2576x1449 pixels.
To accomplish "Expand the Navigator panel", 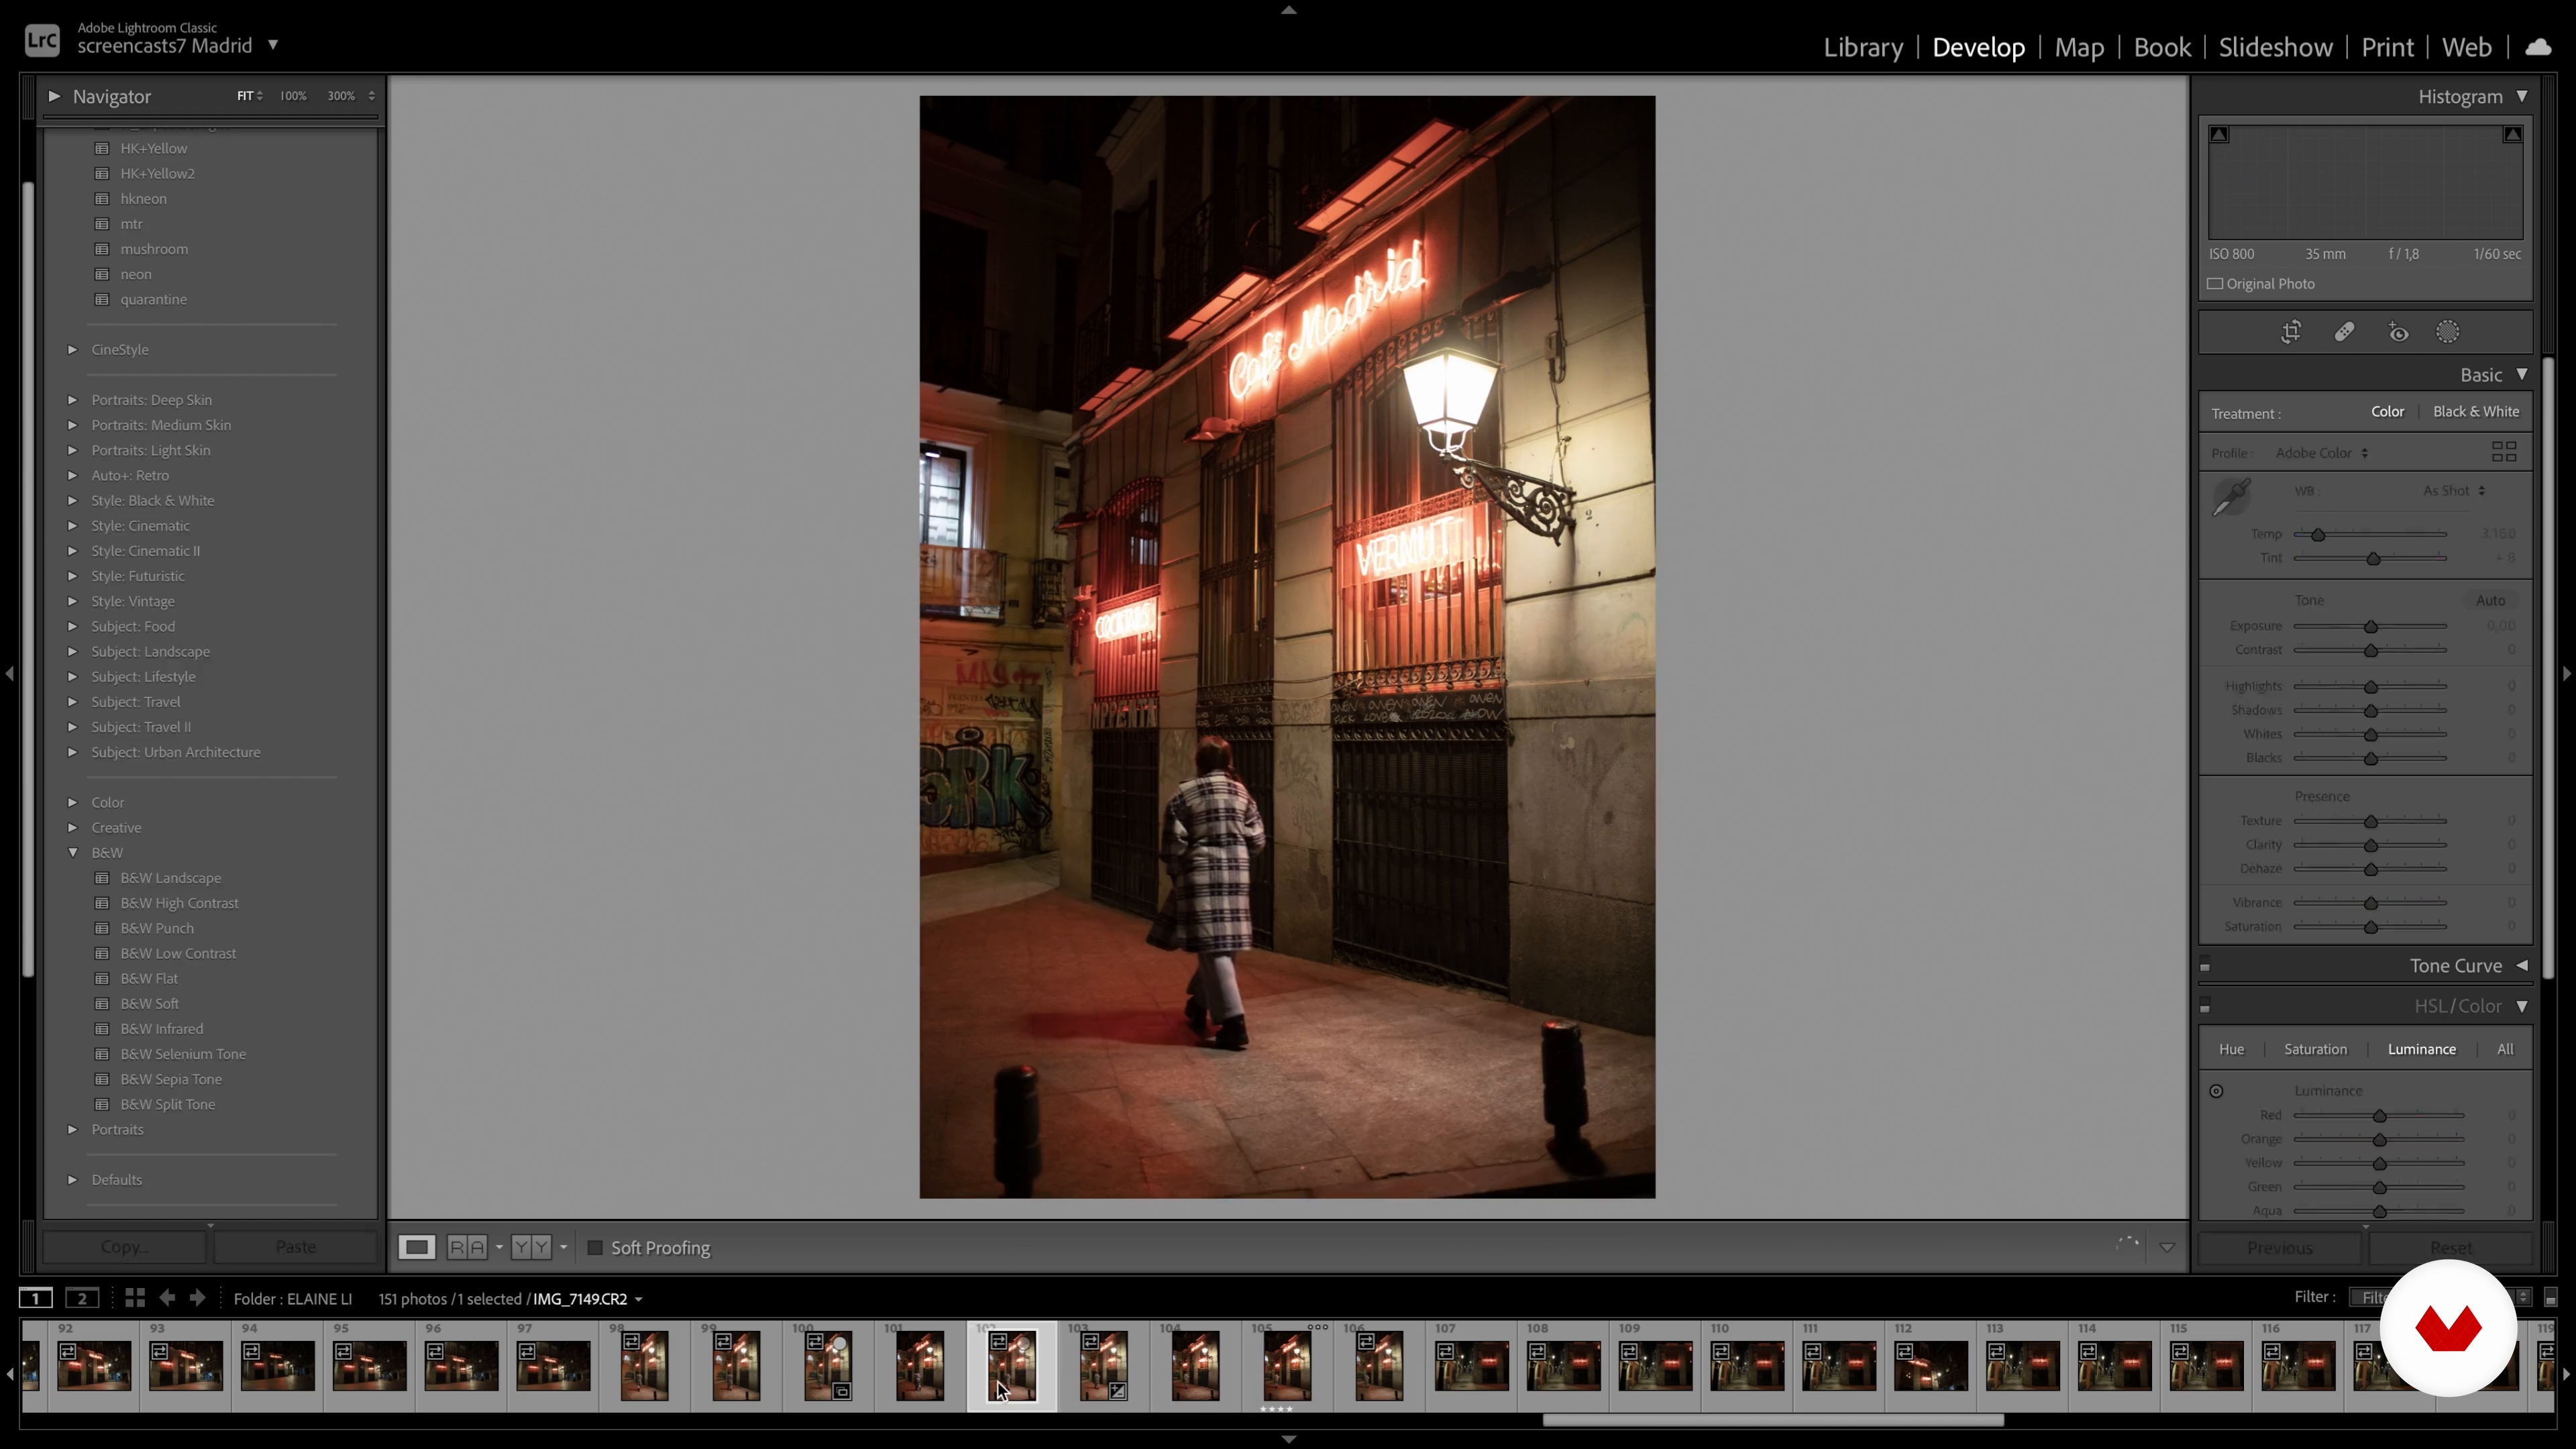I will click(x=55, y=96).
